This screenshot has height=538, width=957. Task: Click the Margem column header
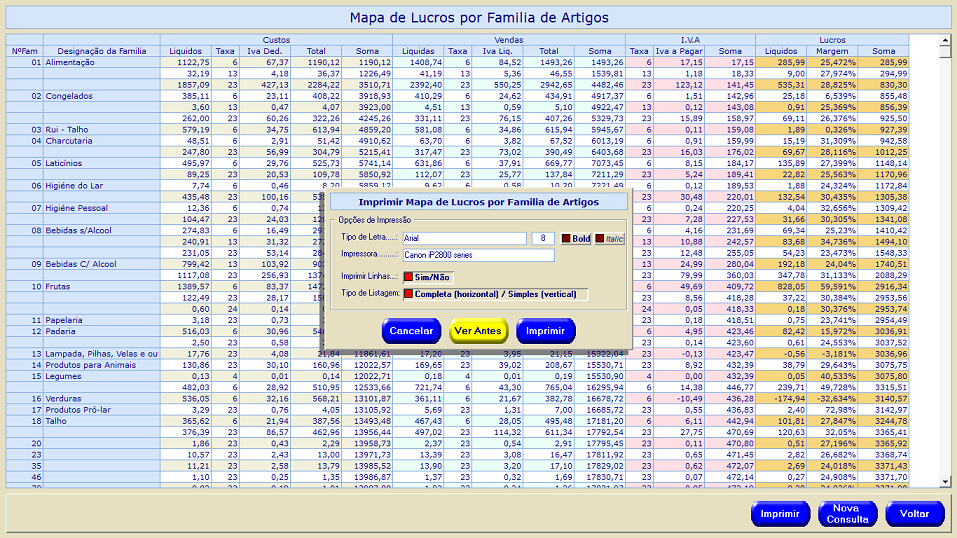pyautogui.click(x=832, y=51)
